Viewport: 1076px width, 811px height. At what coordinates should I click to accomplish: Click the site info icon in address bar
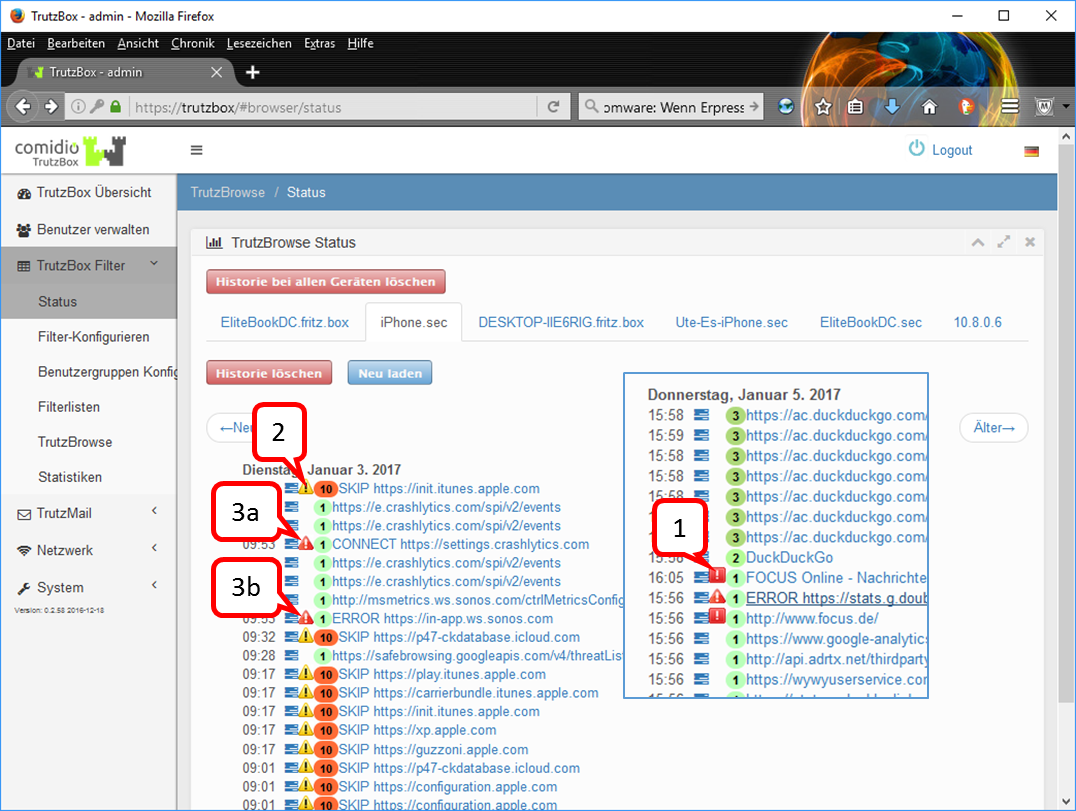tap(78, 106)
